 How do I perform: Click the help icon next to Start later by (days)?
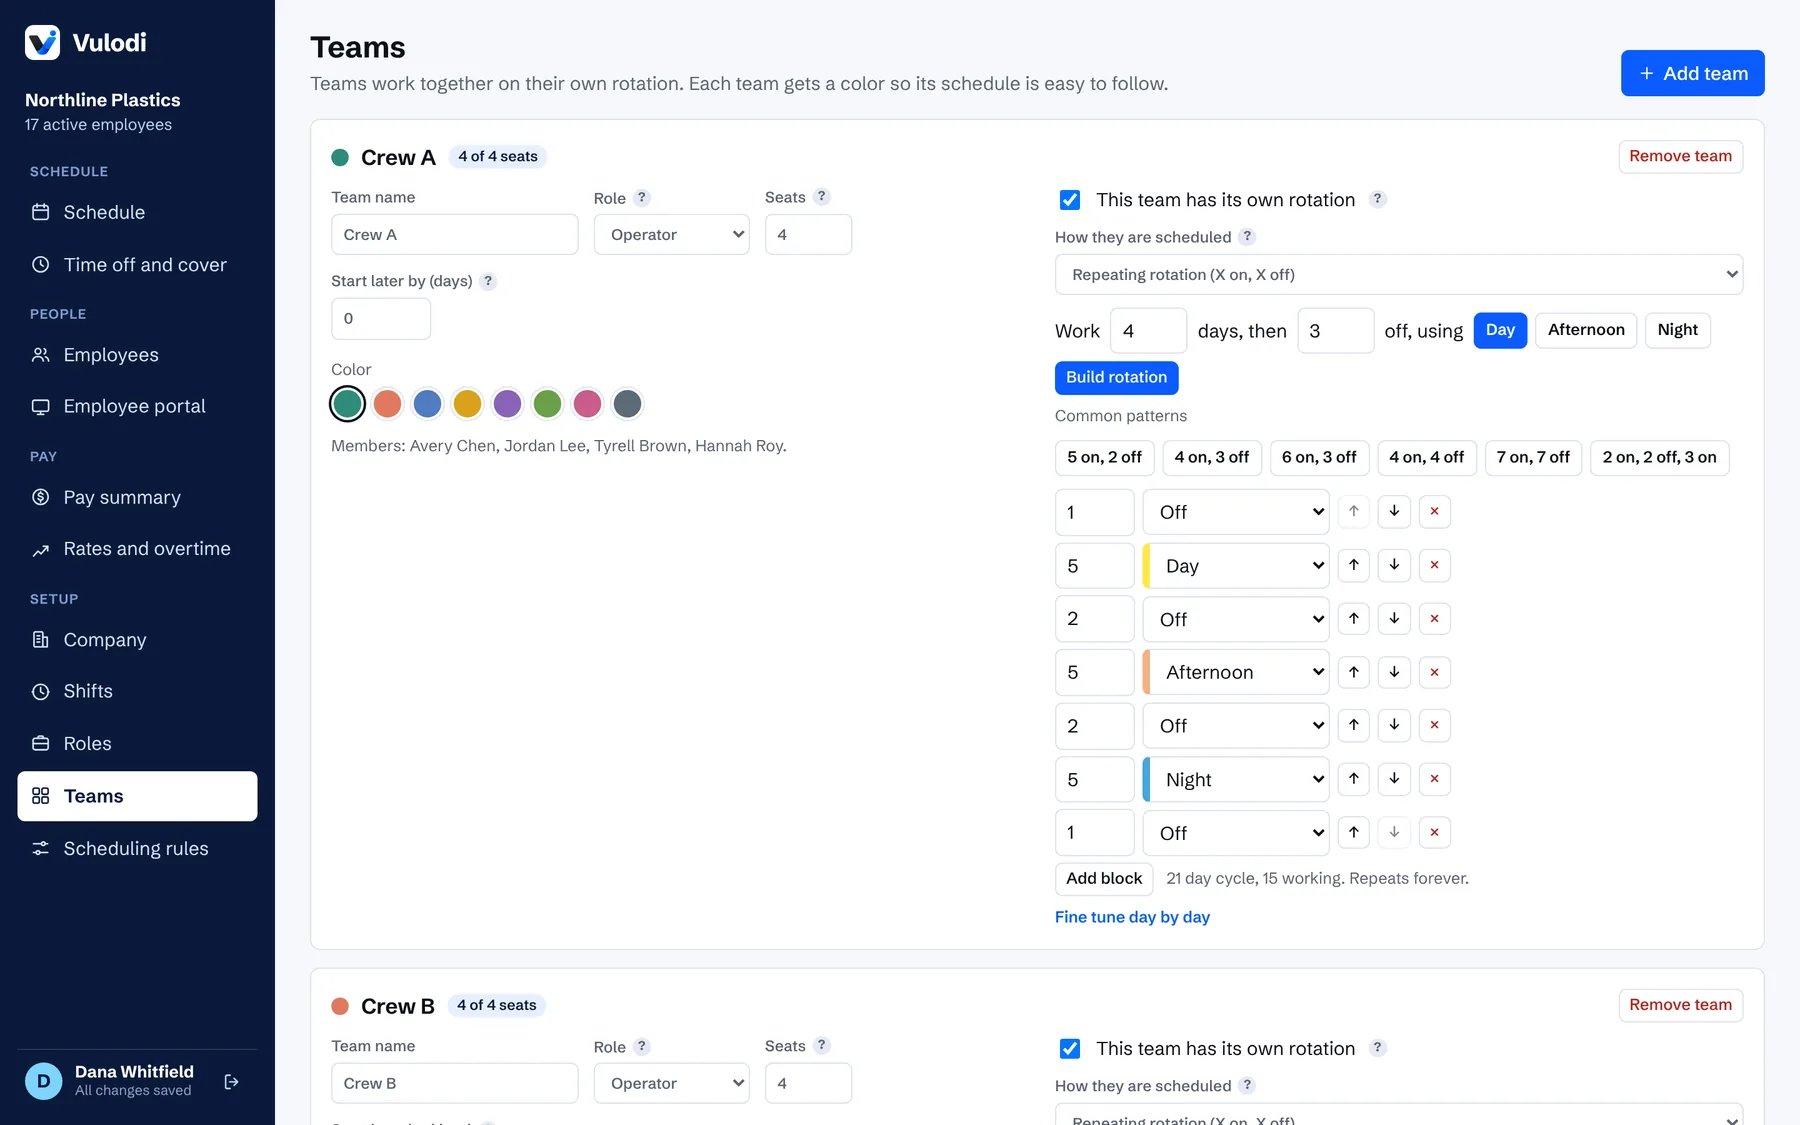[x=488, y=281]
